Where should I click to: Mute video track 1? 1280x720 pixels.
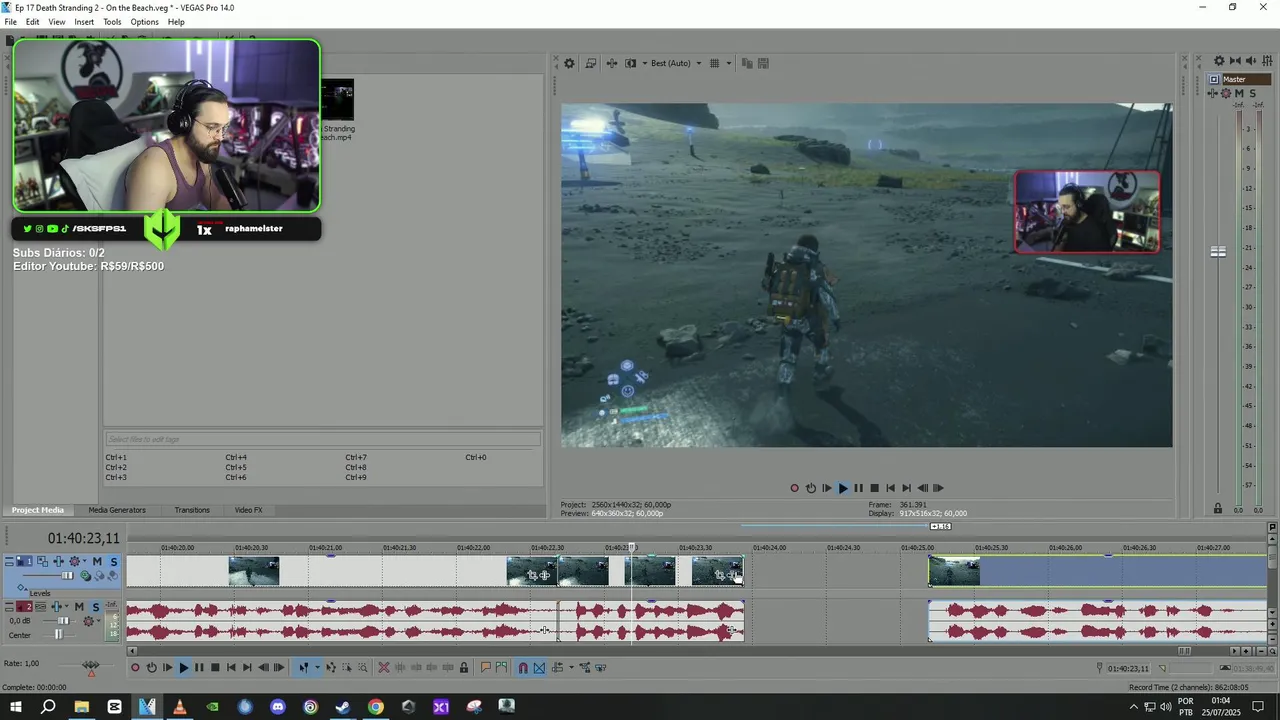coord(97,561)
